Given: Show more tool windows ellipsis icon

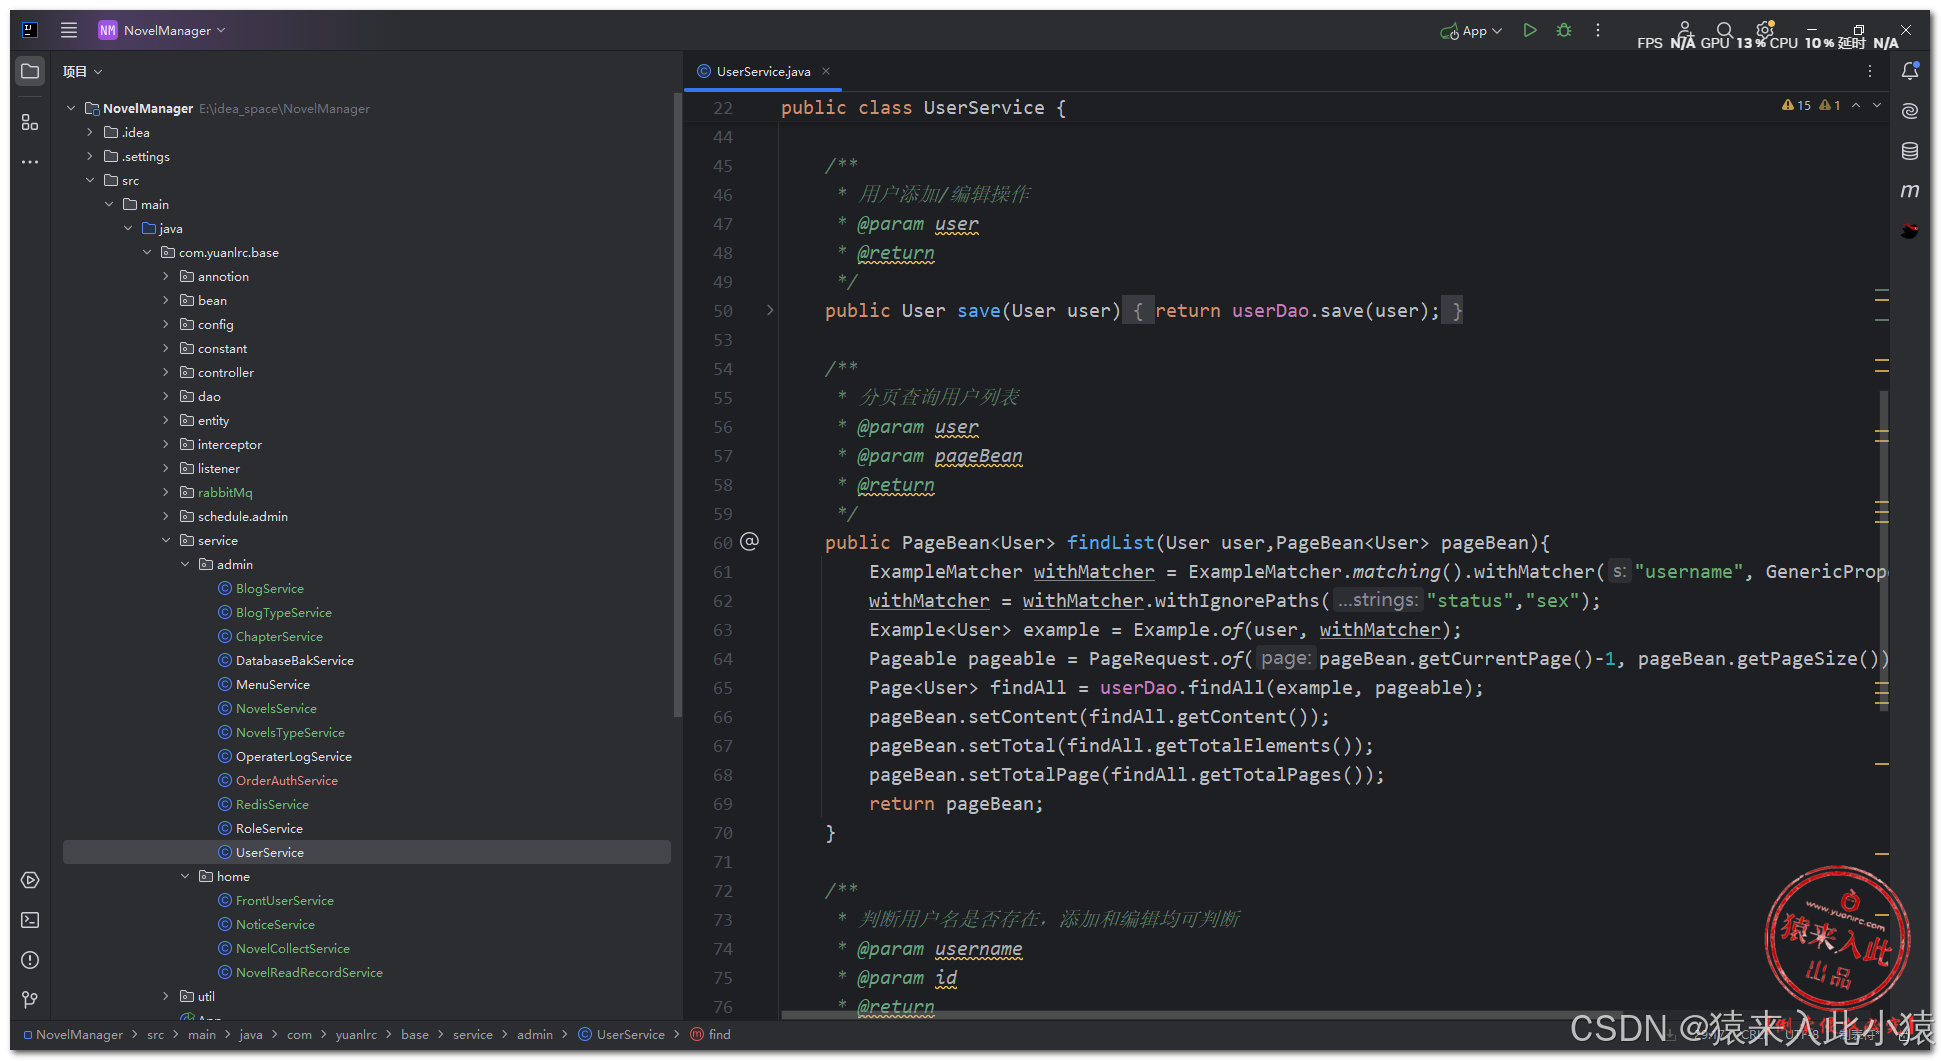Looking at the screenshot, I should pos(30,161).
